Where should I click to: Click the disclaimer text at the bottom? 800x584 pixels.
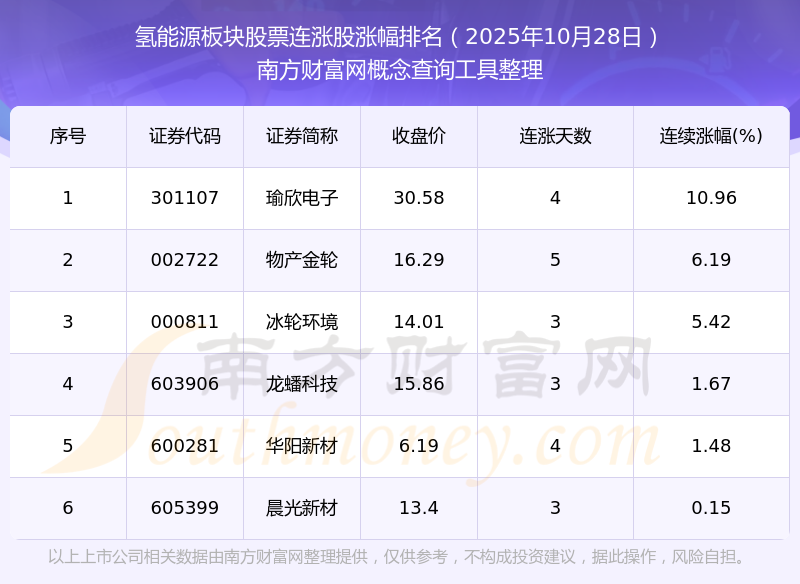[x=399, y=557]
